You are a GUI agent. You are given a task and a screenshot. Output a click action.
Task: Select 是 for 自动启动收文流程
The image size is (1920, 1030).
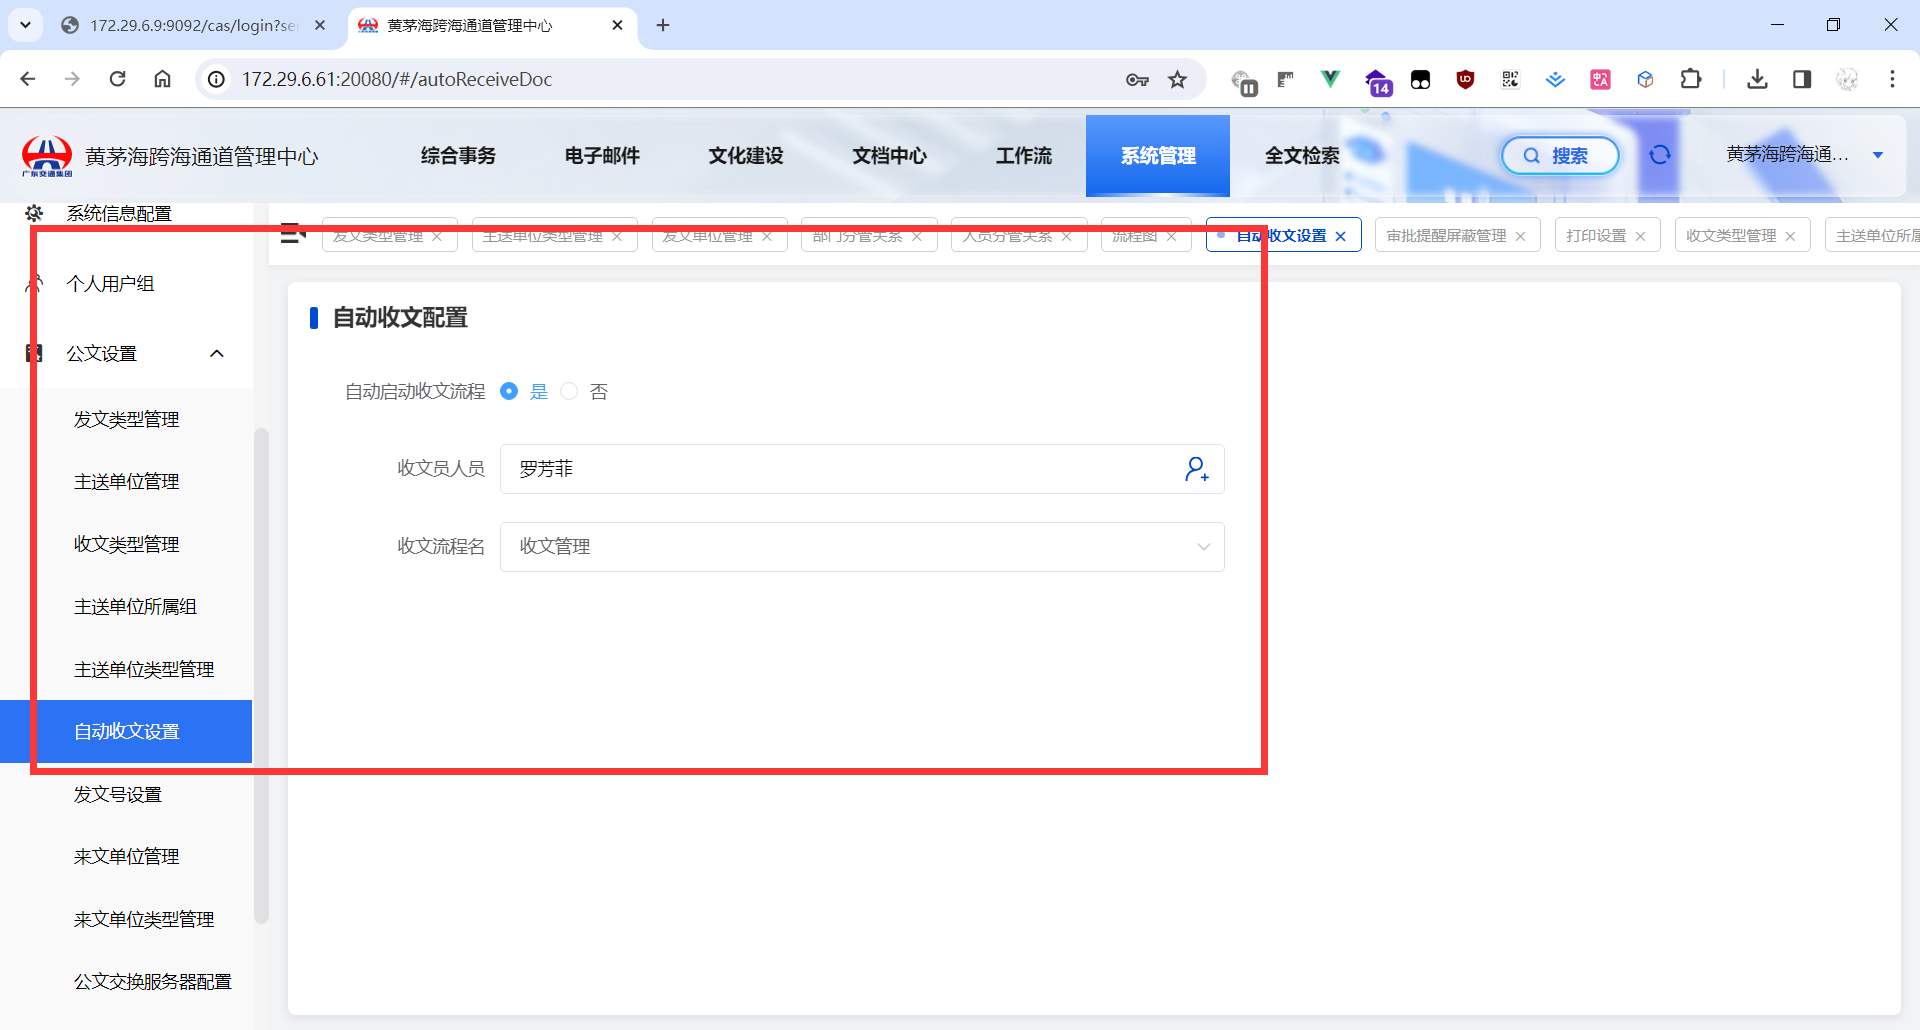coord(509,391)
